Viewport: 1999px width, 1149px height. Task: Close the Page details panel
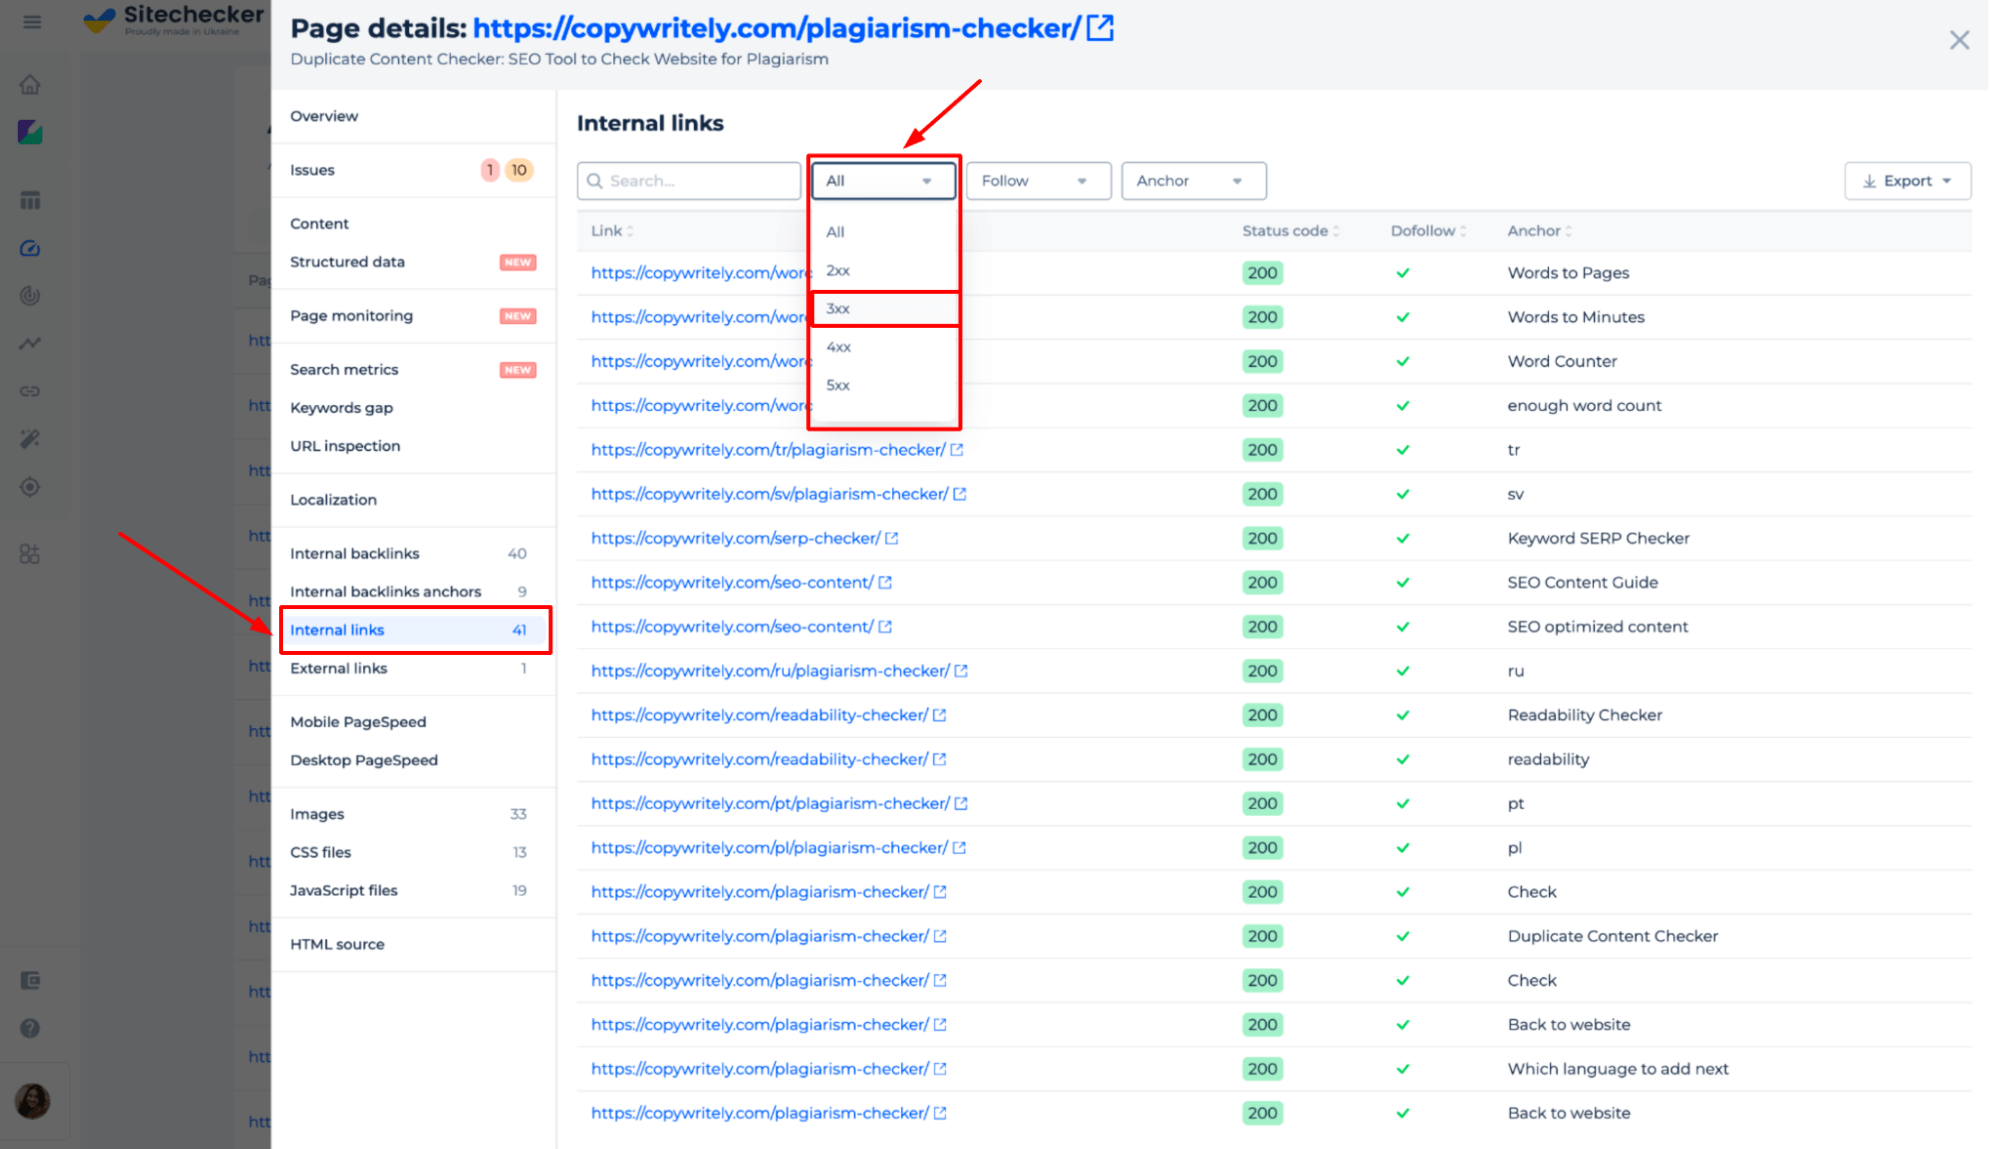(1959, 40)
